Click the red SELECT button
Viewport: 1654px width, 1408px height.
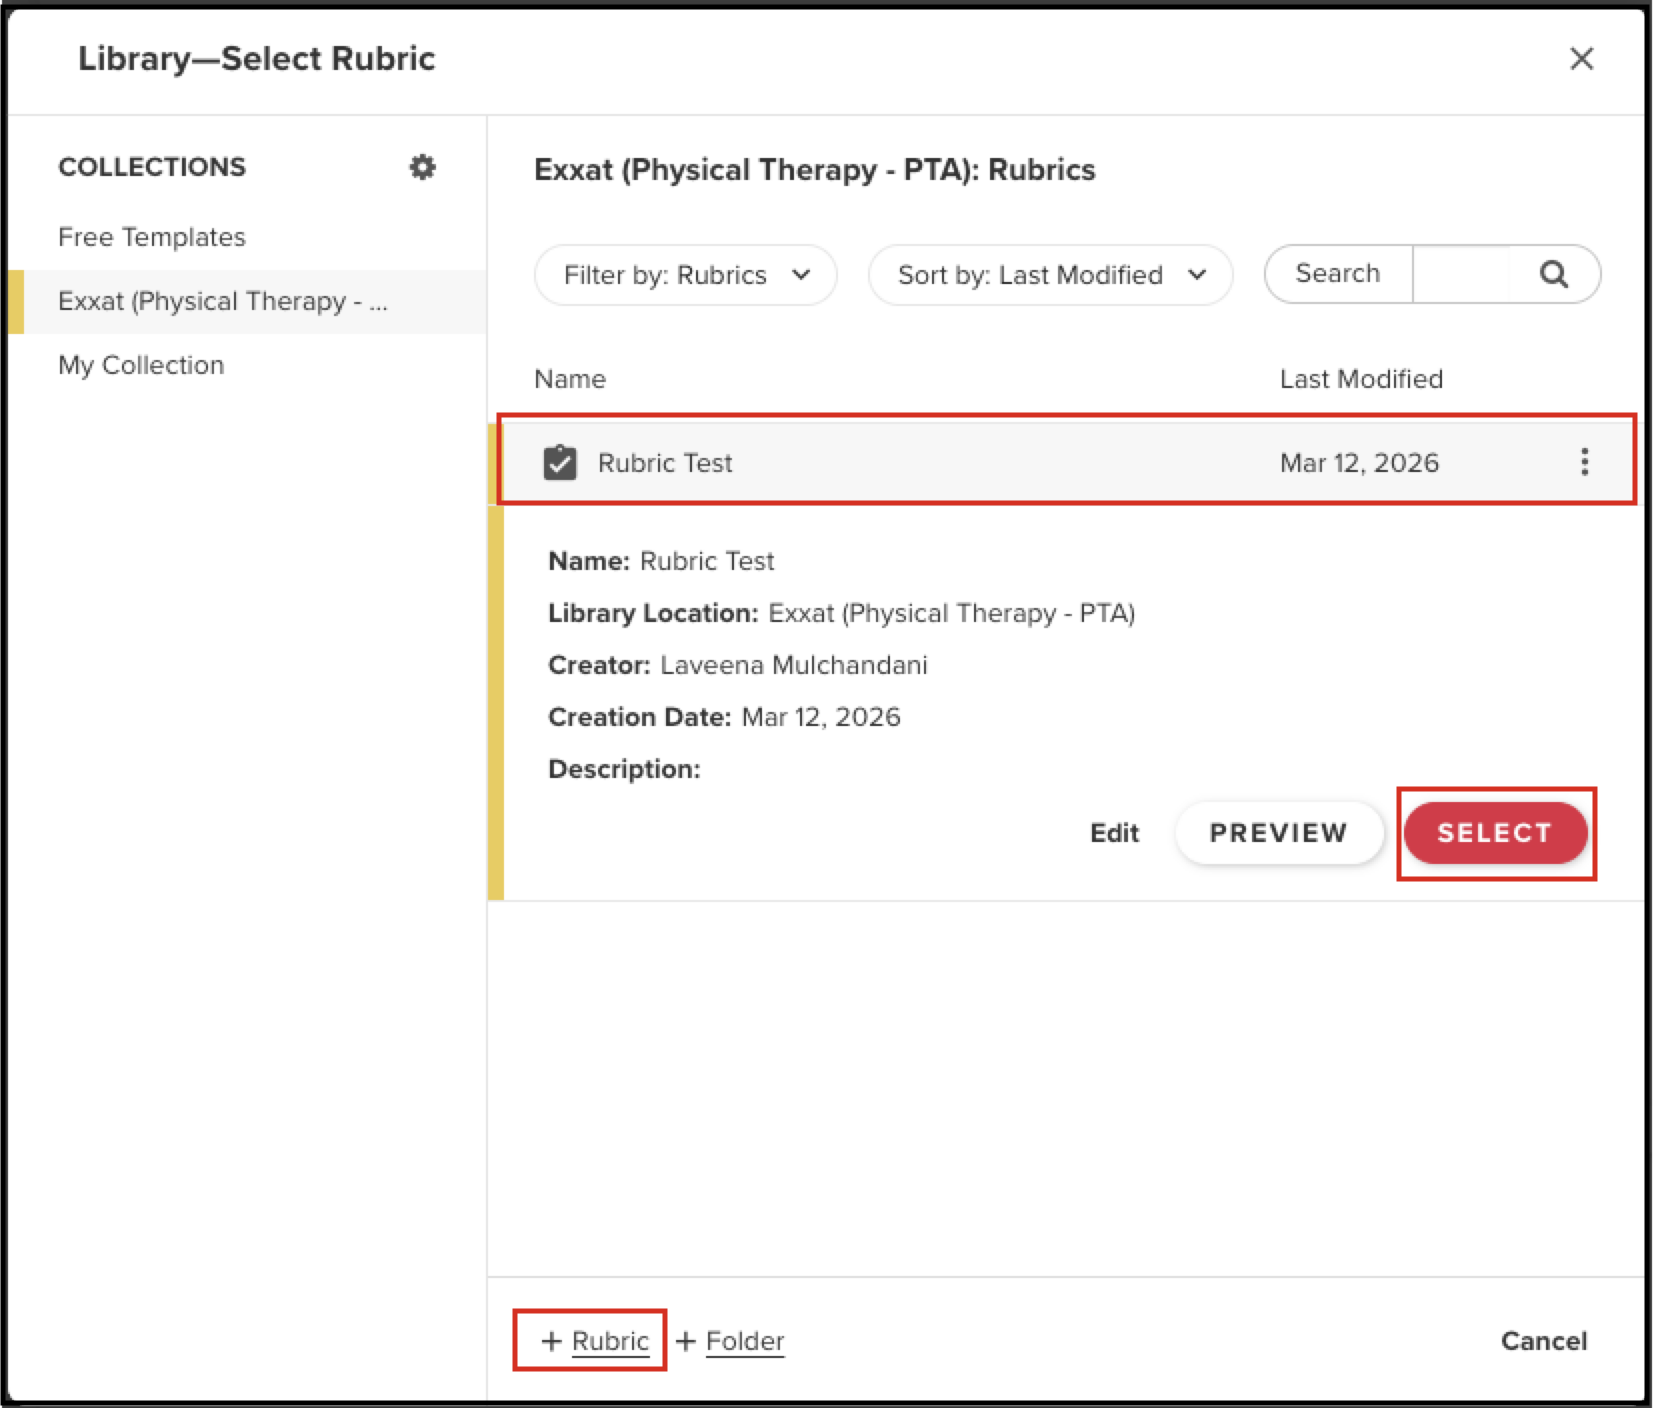point(1494,833)
